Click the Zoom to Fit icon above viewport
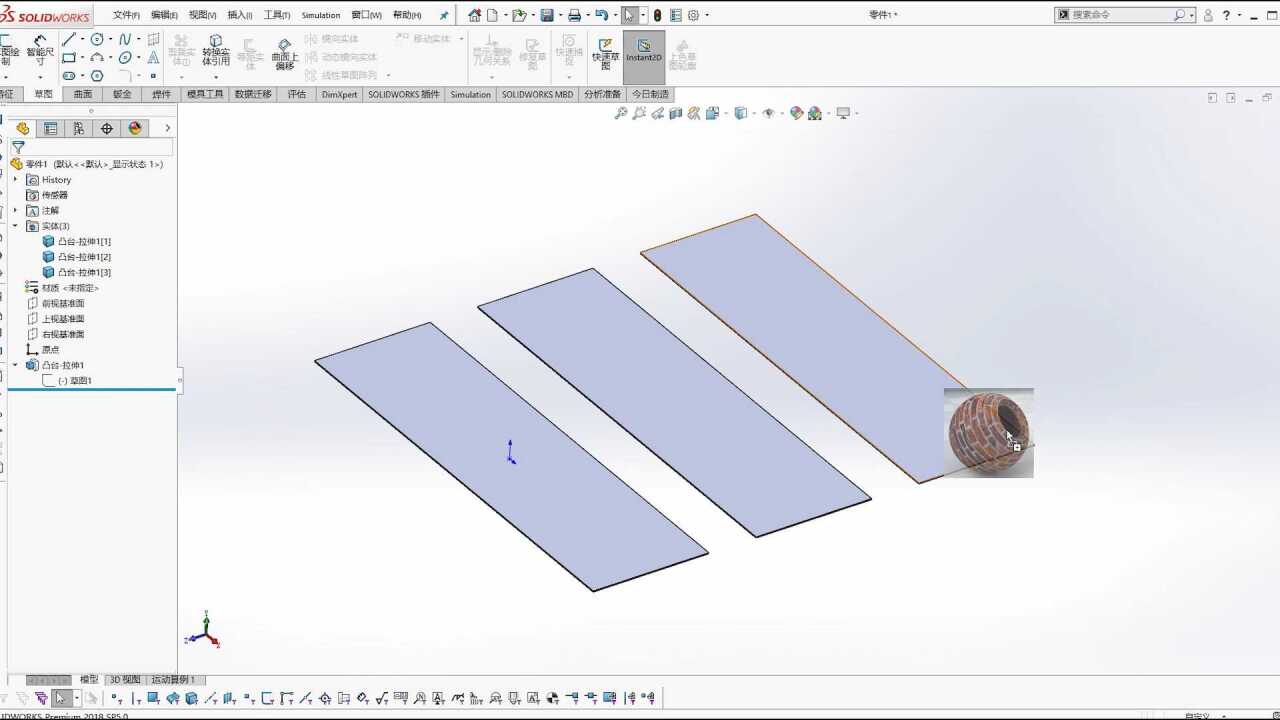The image size is (1280, 720). [x=622, y=113]
